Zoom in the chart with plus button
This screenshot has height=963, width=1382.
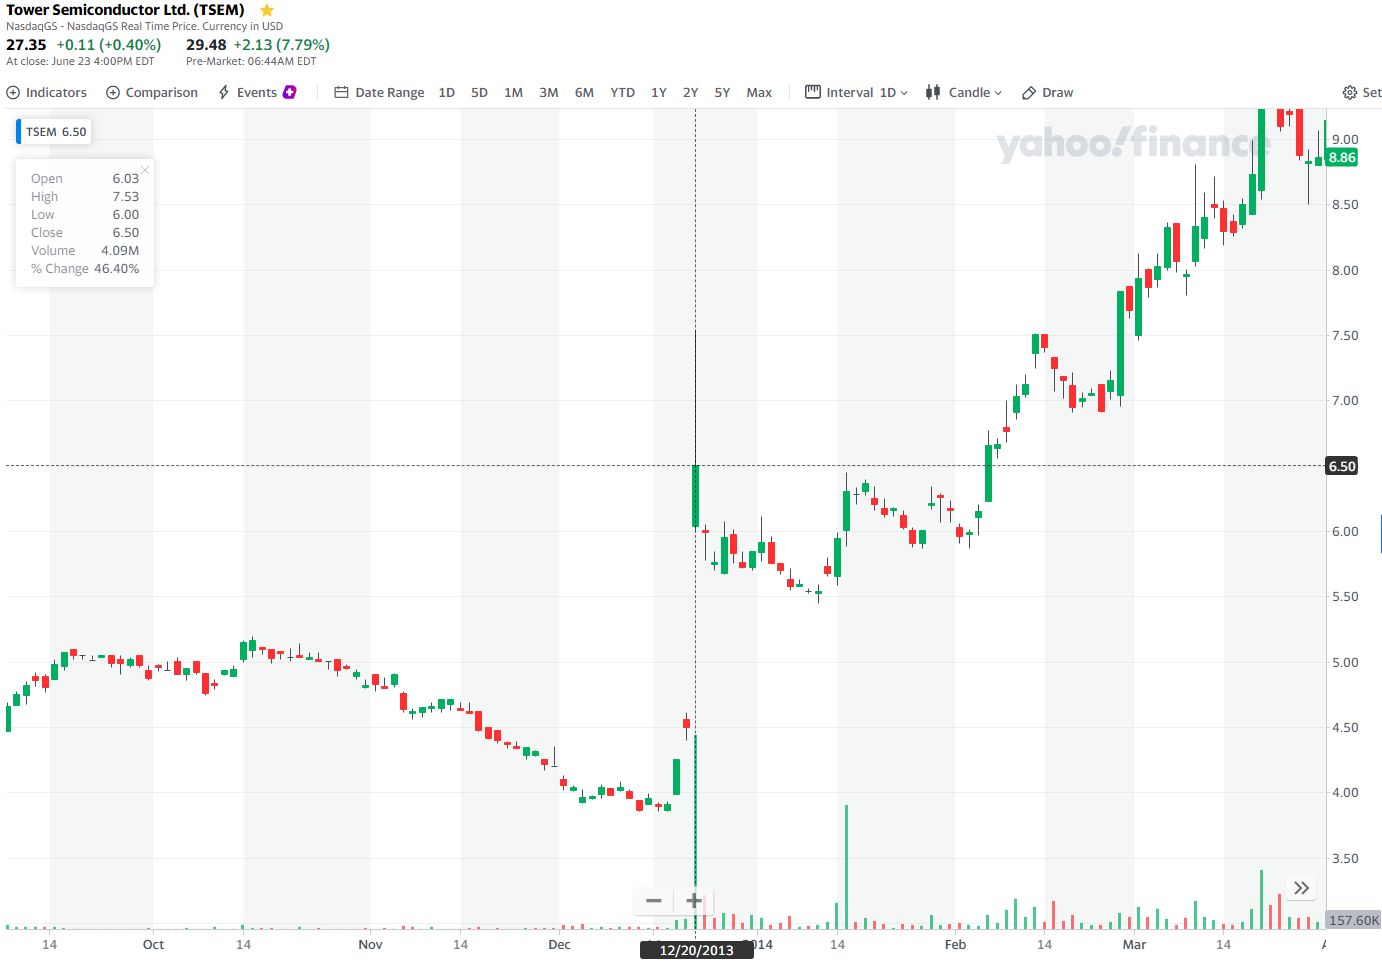coord(694,901)
